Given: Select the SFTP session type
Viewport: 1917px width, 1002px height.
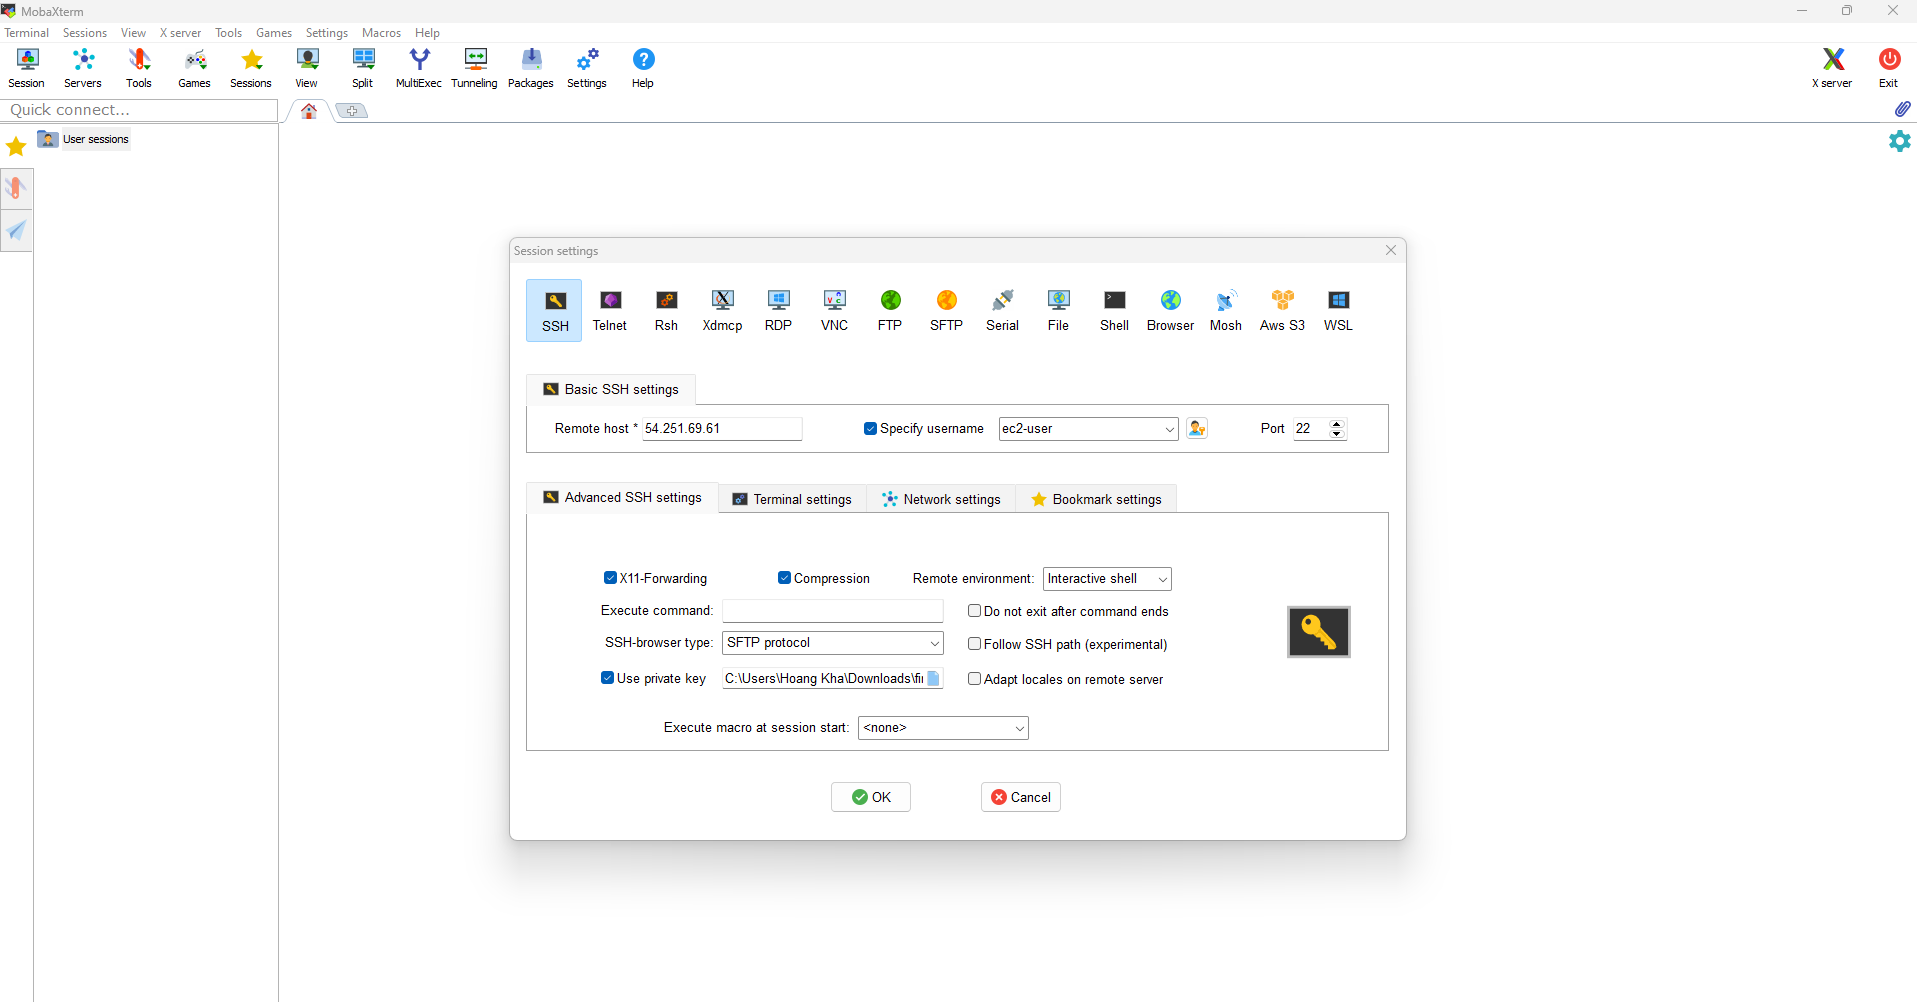Looking at the screenshot, I should (x=946, y=310).
